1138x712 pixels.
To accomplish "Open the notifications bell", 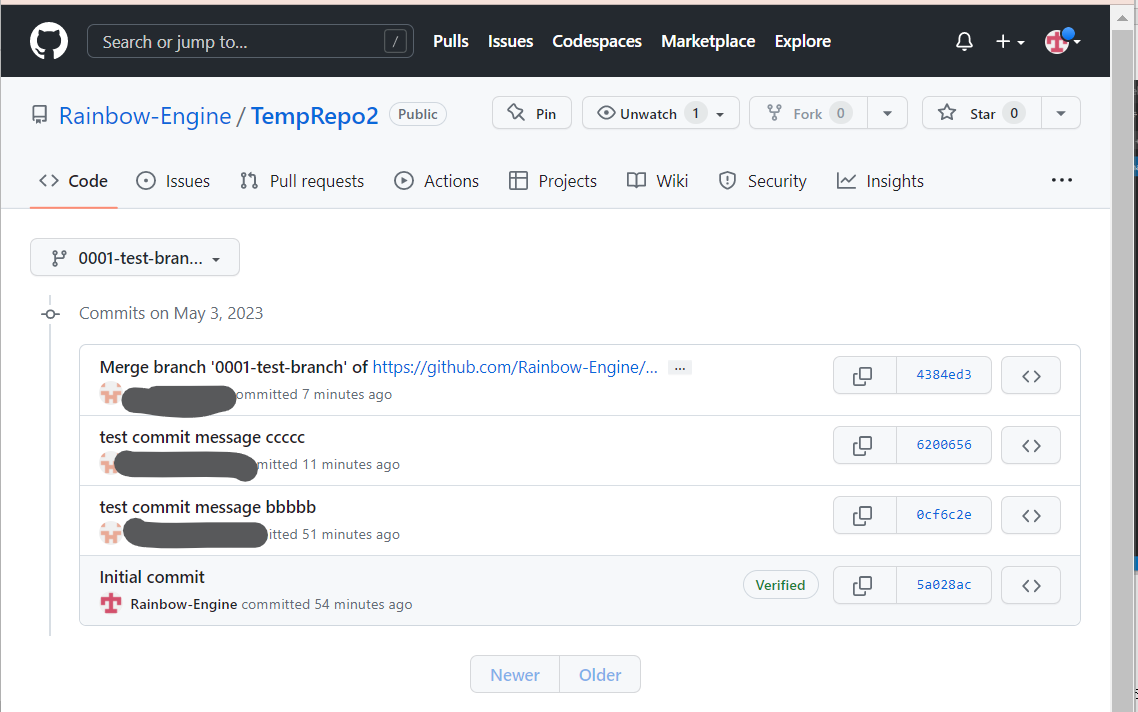I will pos(964,41).
